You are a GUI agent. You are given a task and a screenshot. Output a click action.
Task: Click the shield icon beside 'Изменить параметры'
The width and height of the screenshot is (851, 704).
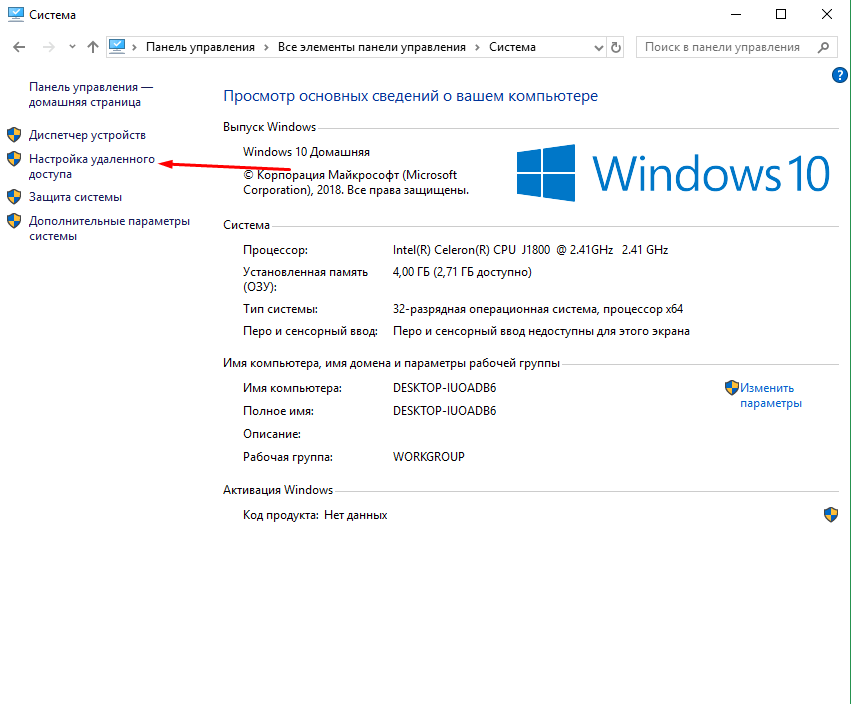point(732,388)
